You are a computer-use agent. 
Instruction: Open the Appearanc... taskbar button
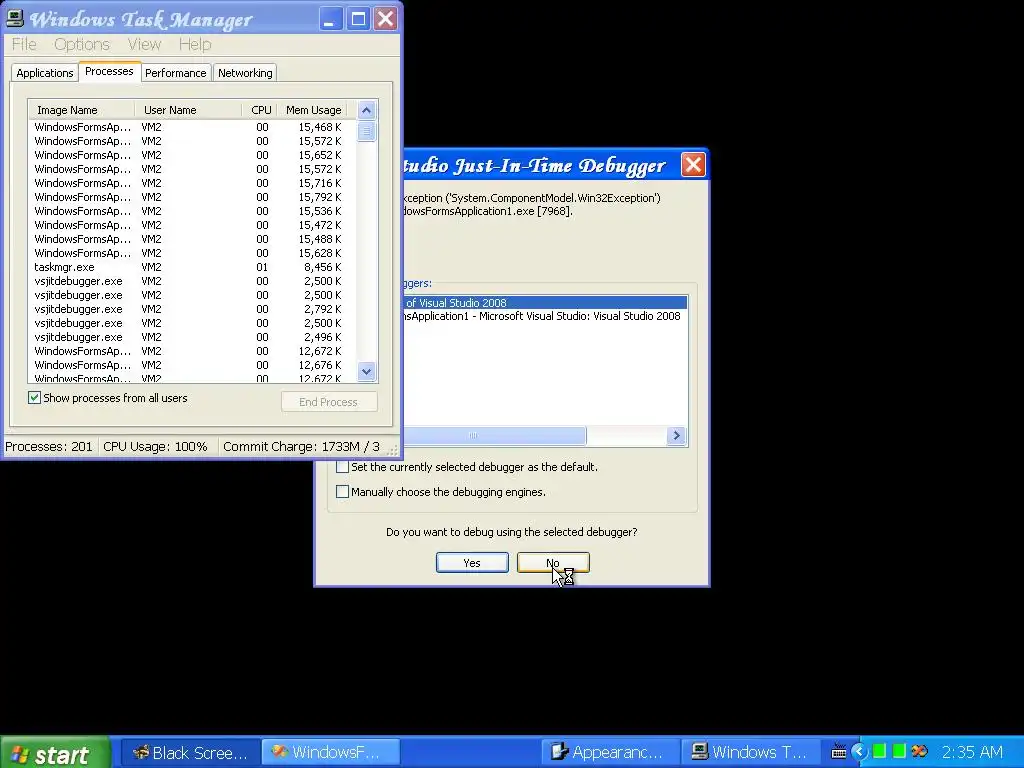click(x=609, y=752)
